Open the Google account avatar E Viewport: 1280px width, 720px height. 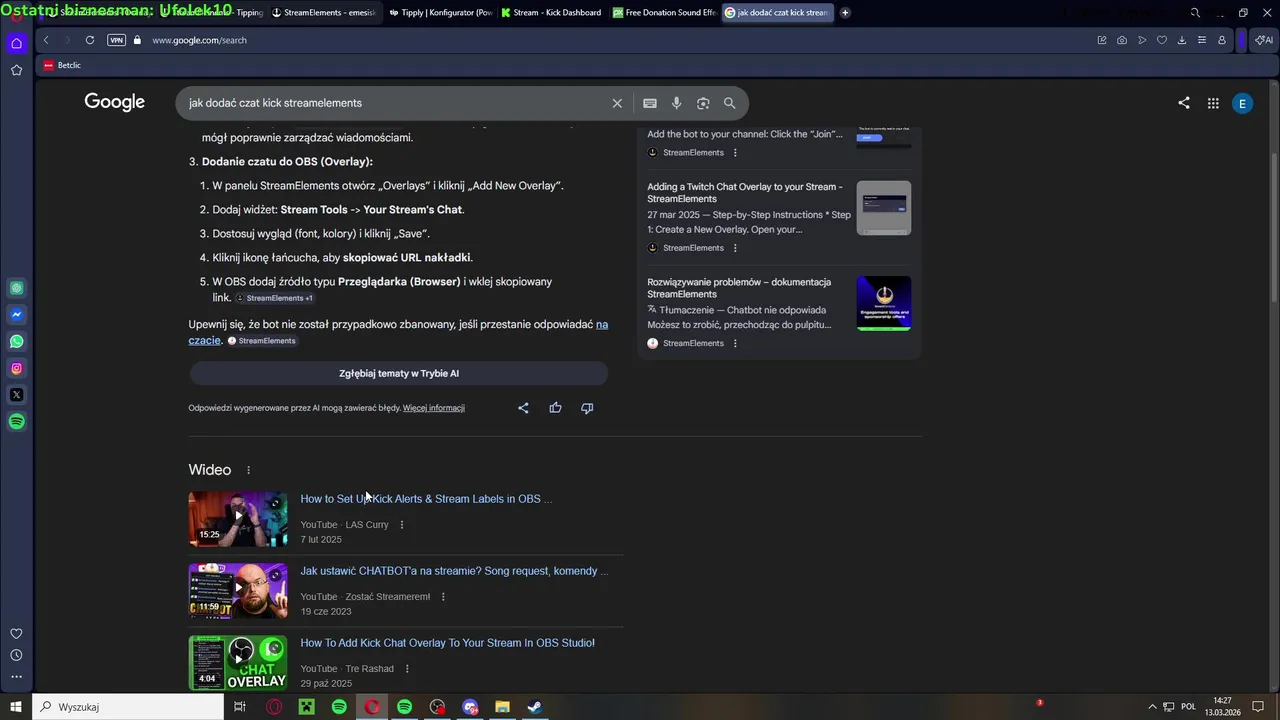1243,103
